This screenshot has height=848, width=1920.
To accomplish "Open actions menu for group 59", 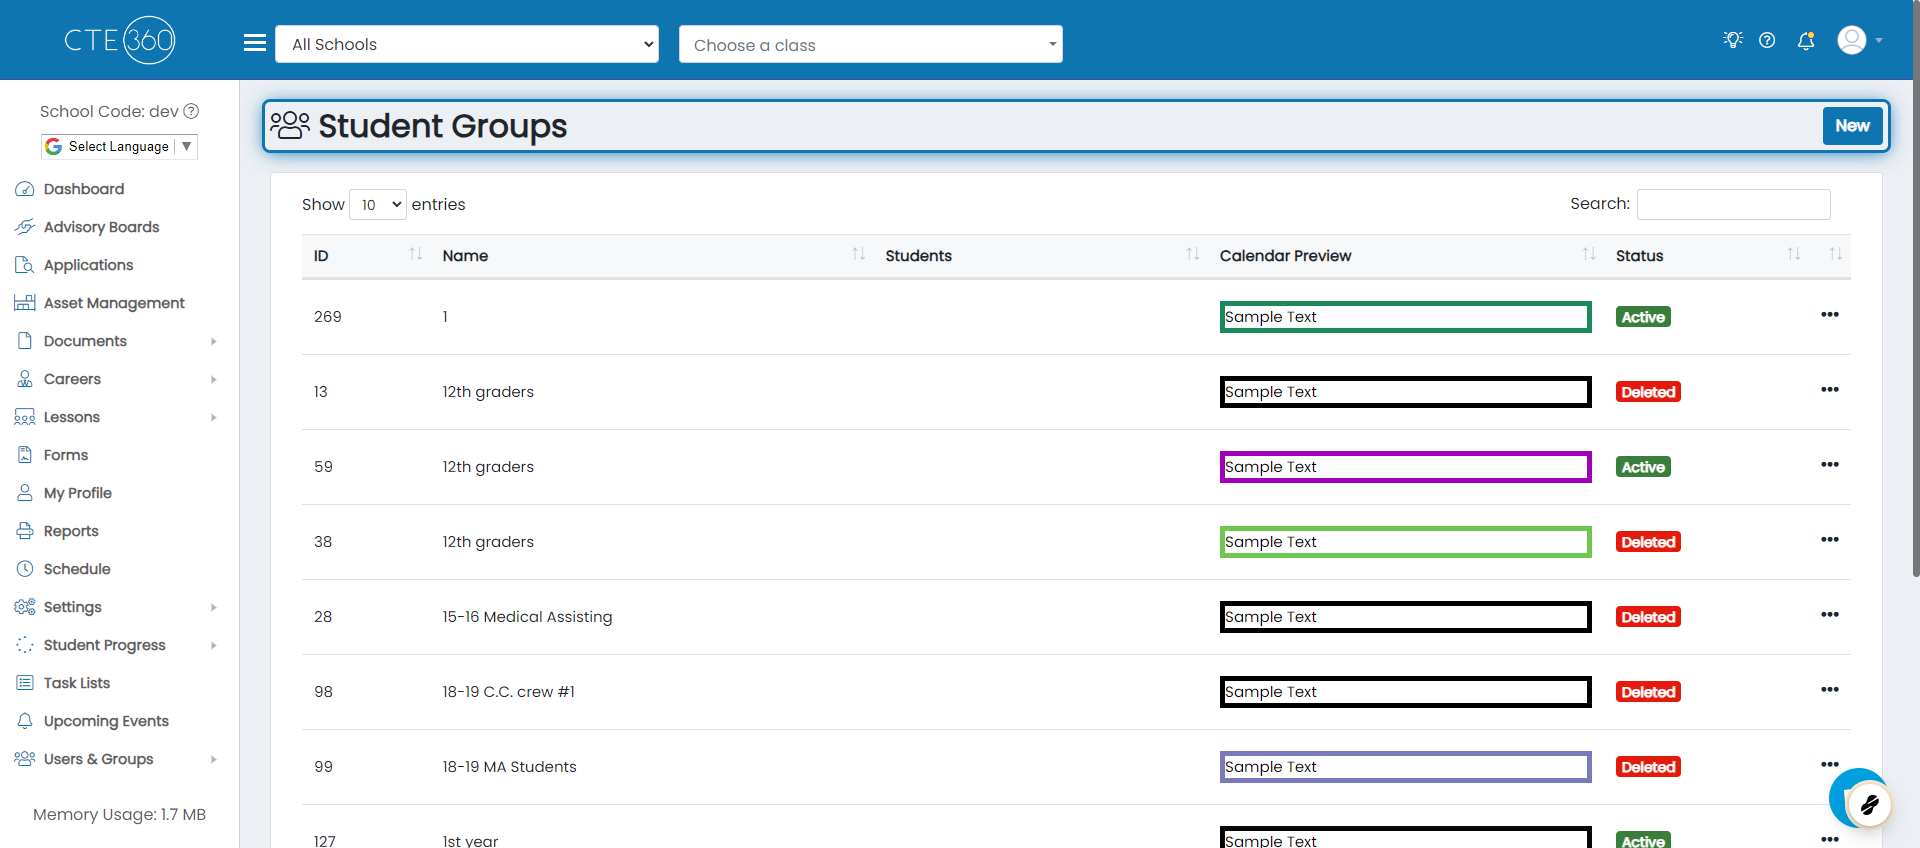I will click(x=1830, y=465).
